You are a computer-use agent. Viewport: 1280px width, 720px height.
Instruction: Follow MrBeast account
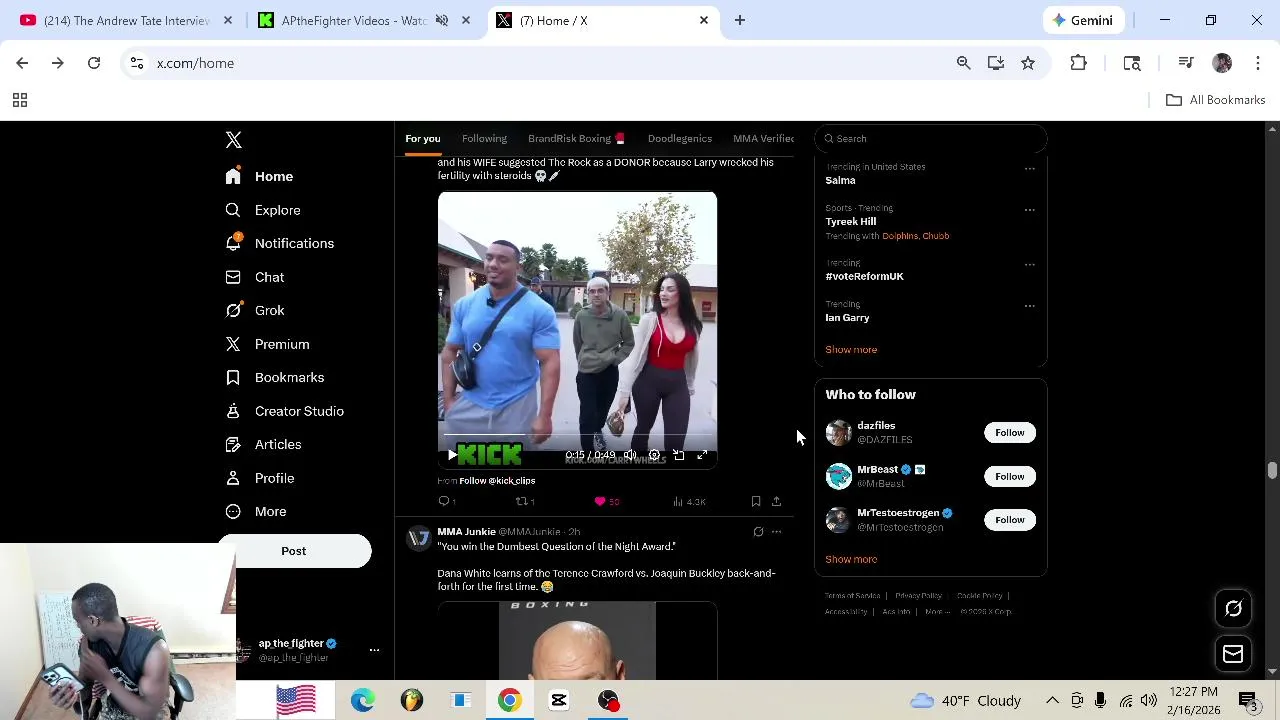tap(1010, 477)
